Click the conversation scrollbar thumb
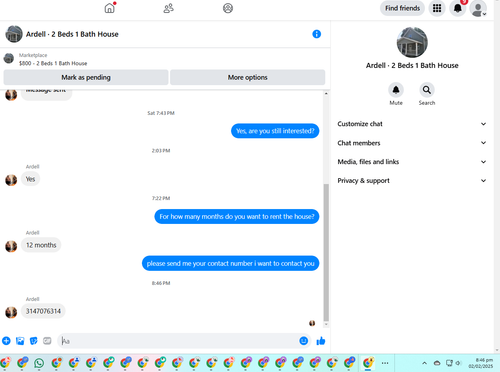500x372 pixels. coord(326,252)
